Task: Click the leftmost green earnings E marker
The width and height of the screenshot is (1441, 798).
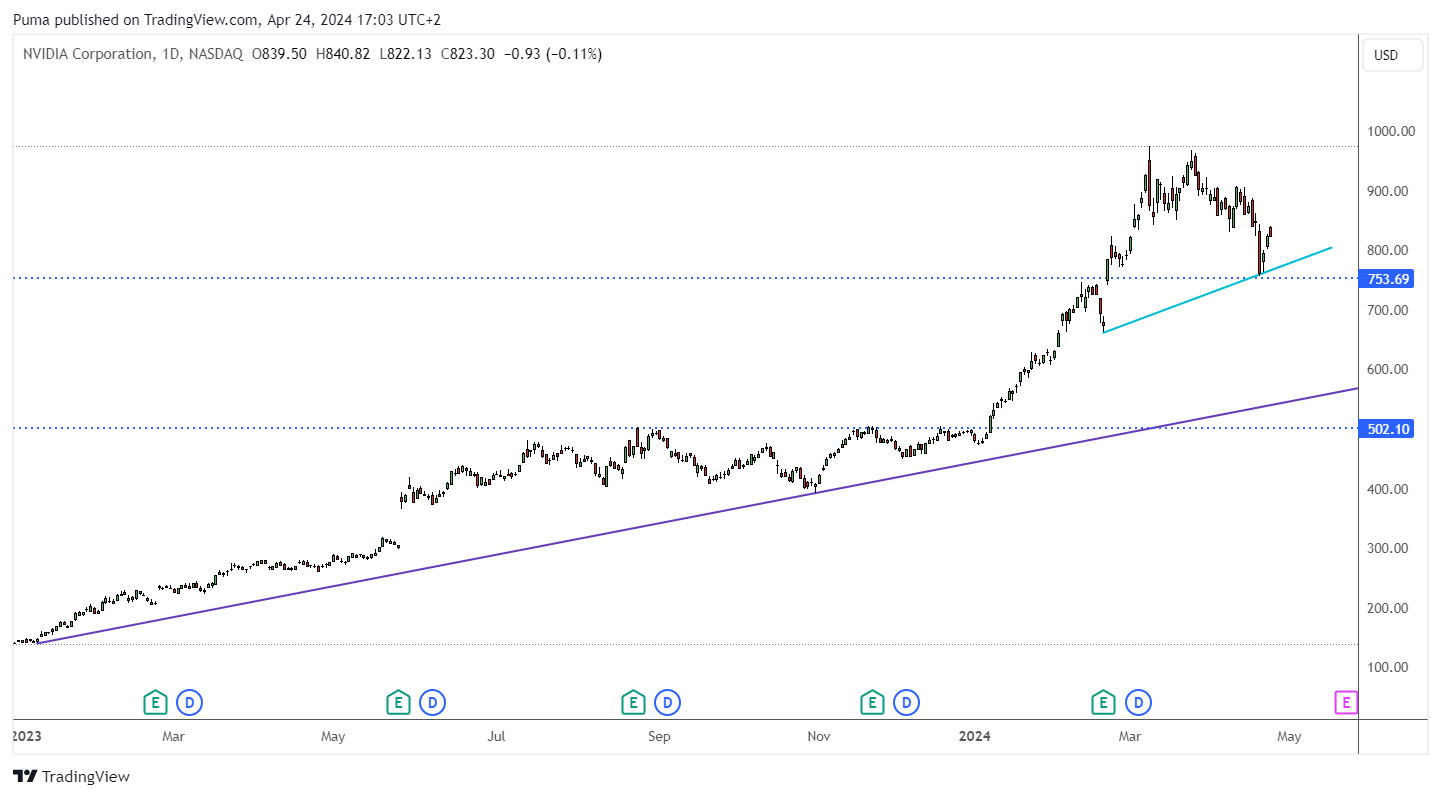Action: [x=155, y=703]
